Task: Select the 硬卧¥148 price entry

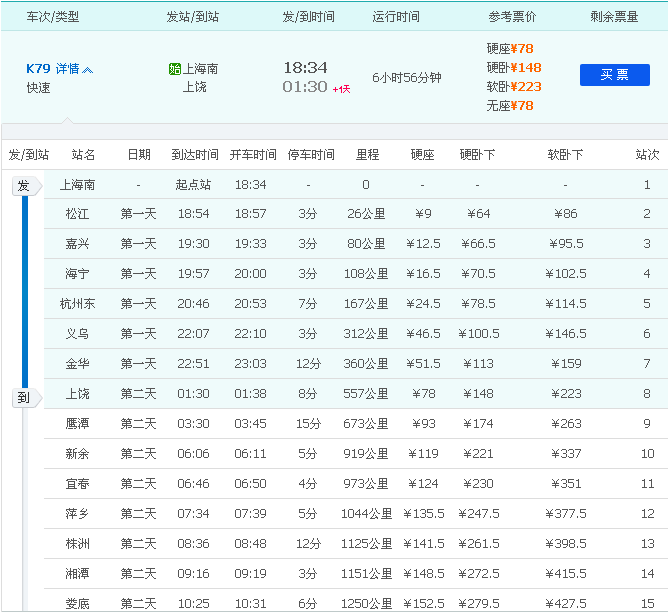Action: 514,67
